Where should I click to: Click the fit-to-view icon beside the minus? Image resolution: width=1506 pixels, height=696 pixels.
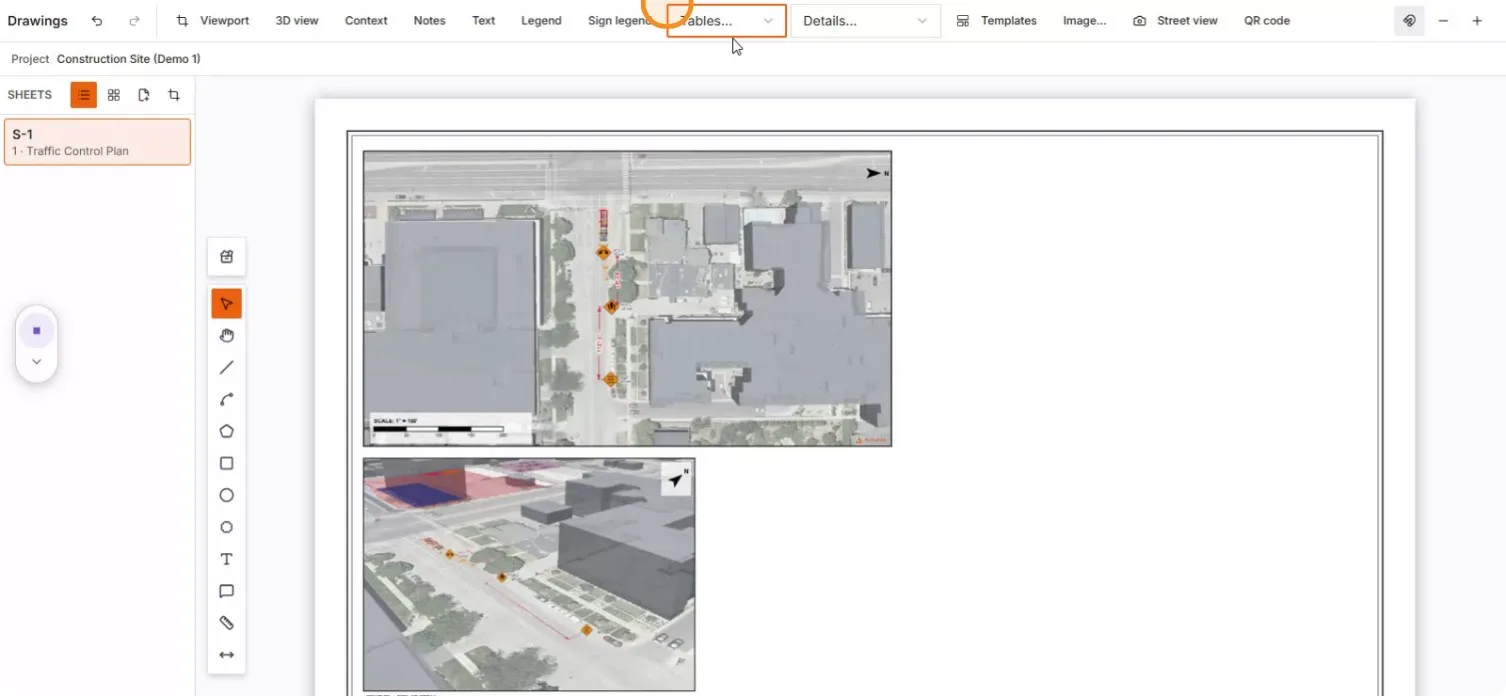point(1409,21)
